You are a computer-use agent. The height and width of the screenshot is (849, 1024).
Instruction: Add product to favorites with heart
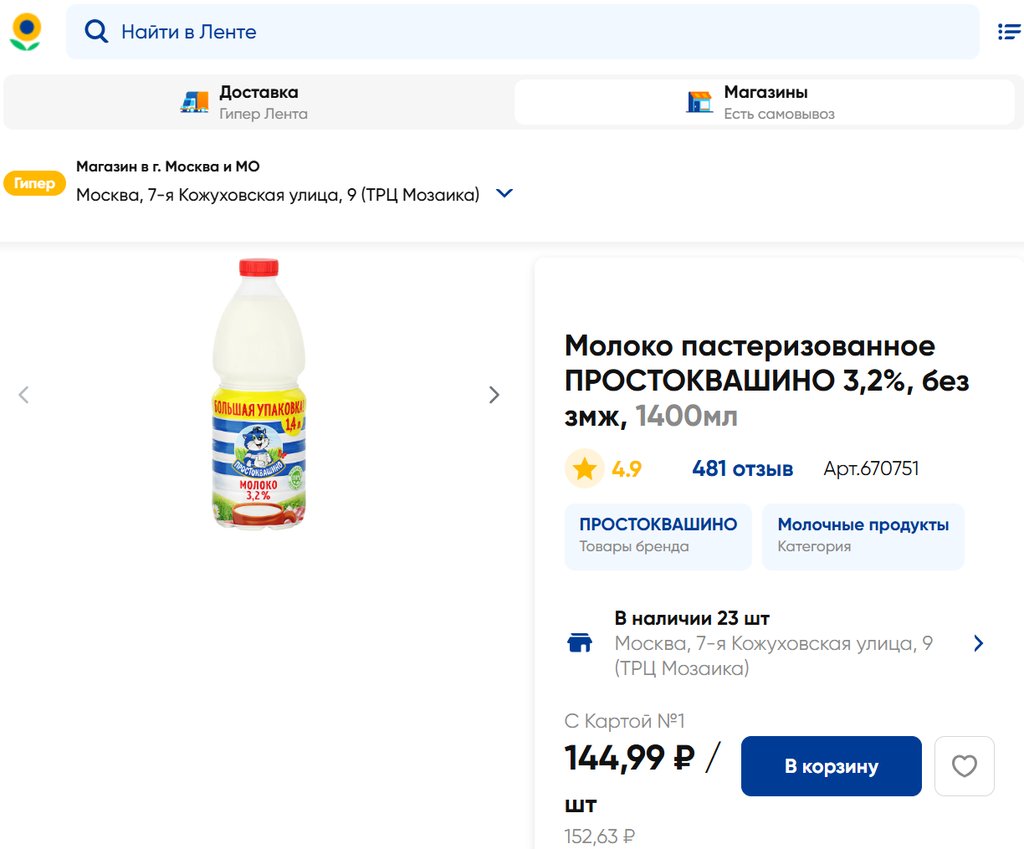(964, 766)
